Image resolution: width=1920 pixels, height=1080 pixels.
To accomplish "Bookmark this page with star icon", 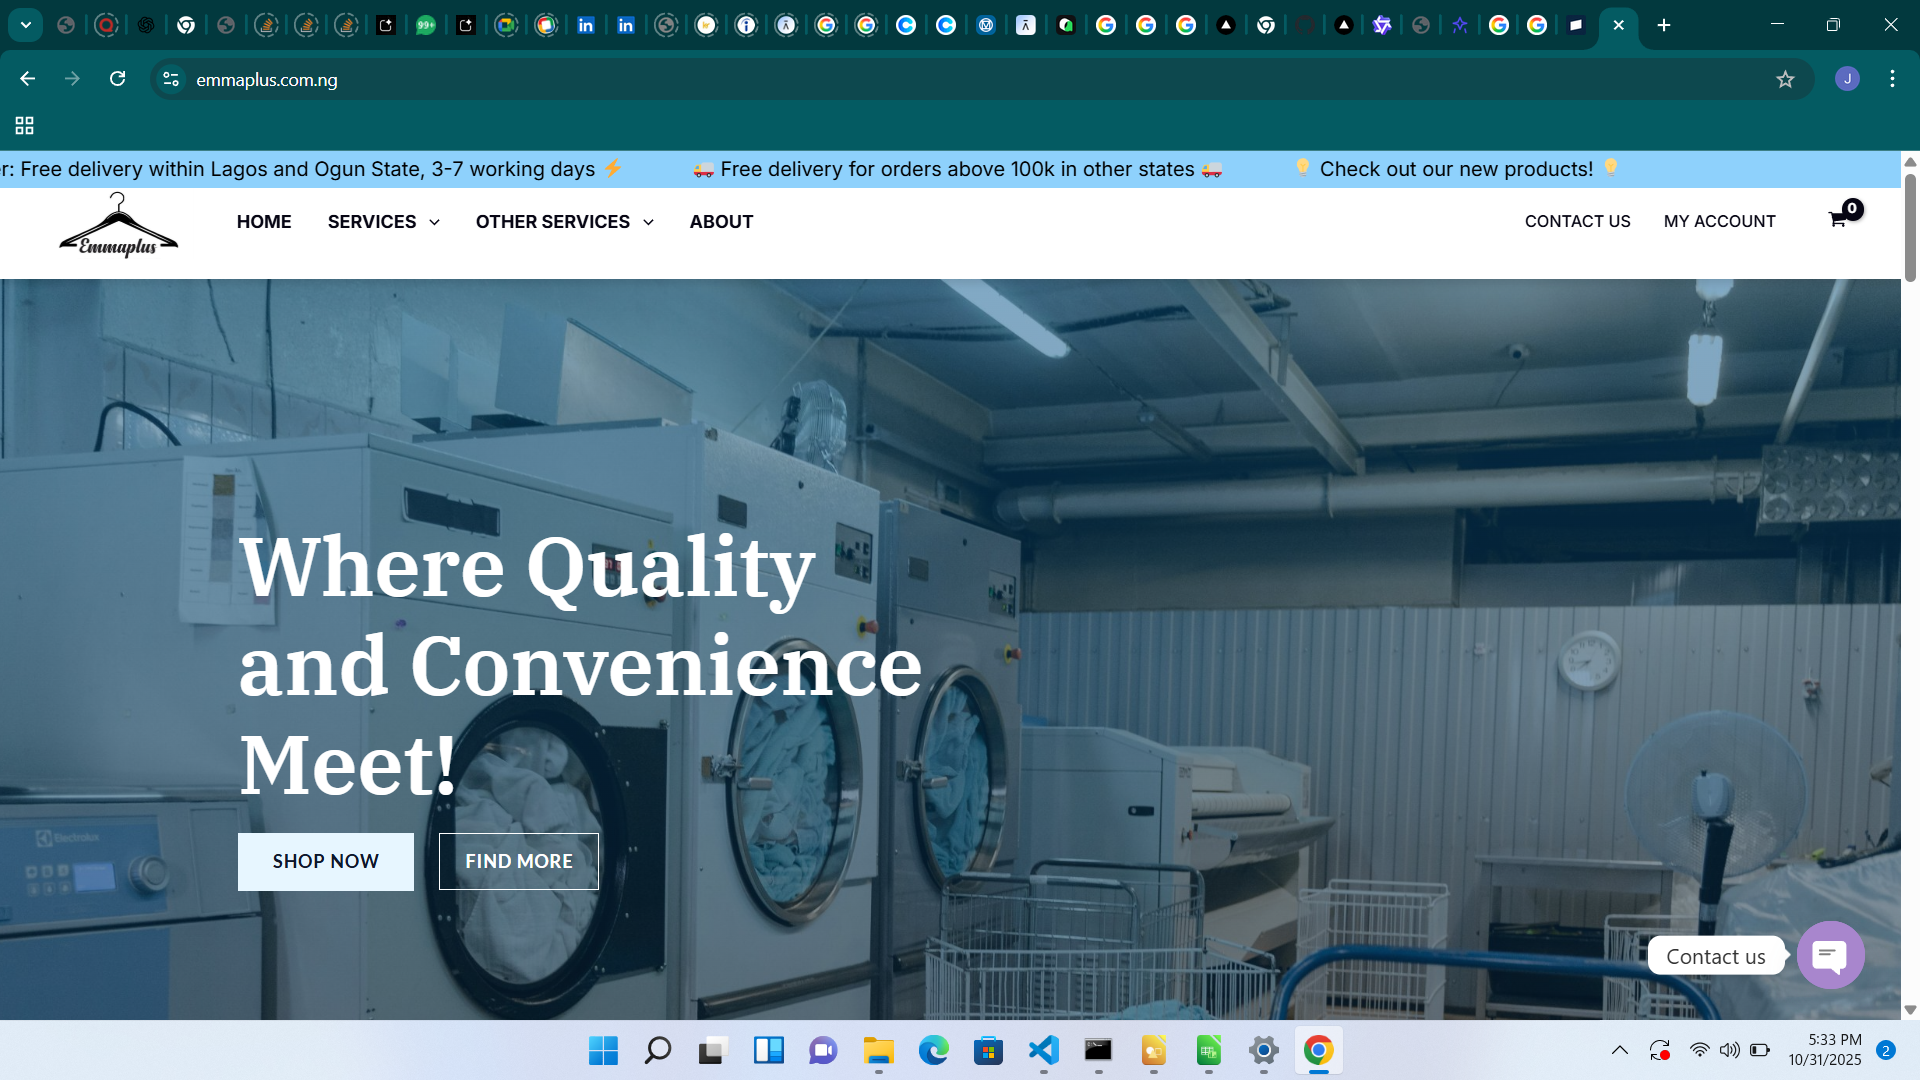I will tap(1785, 79).
